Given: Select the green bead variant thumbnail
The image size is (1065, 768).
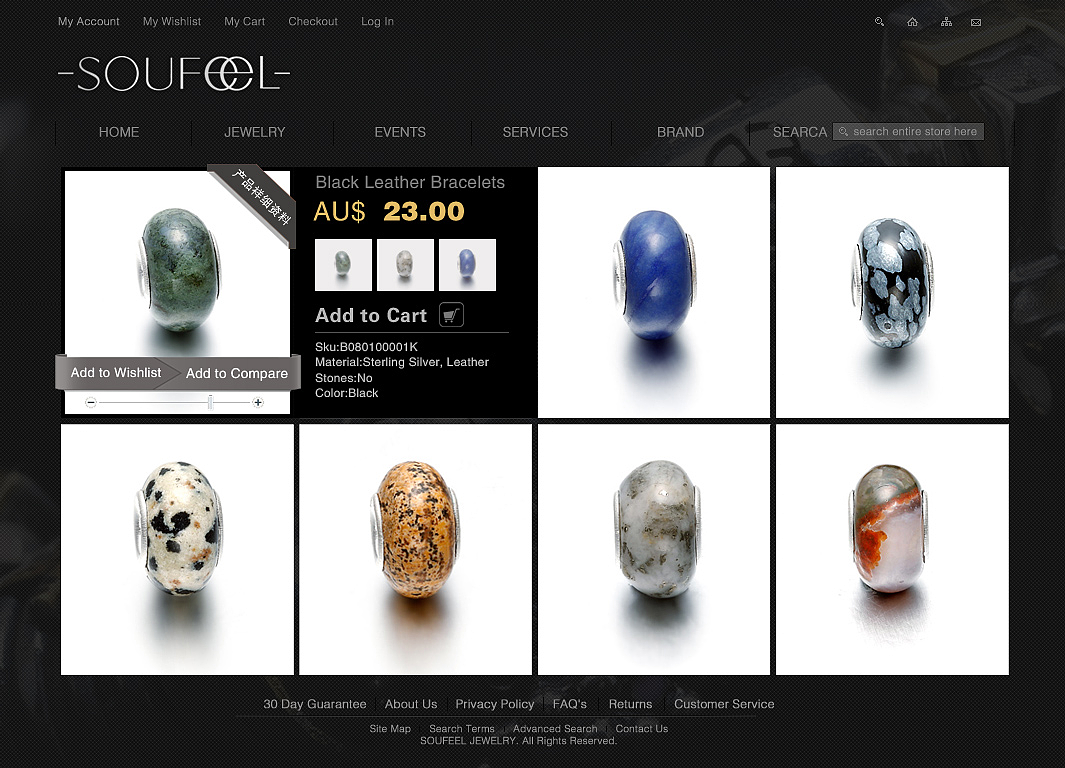Looking at the screenshot, I should 343,265.
